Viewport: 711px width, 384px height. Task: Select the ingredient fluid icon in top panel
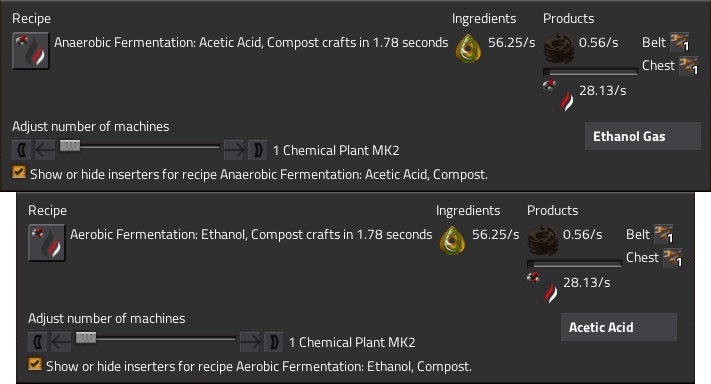tap(468, 48)
